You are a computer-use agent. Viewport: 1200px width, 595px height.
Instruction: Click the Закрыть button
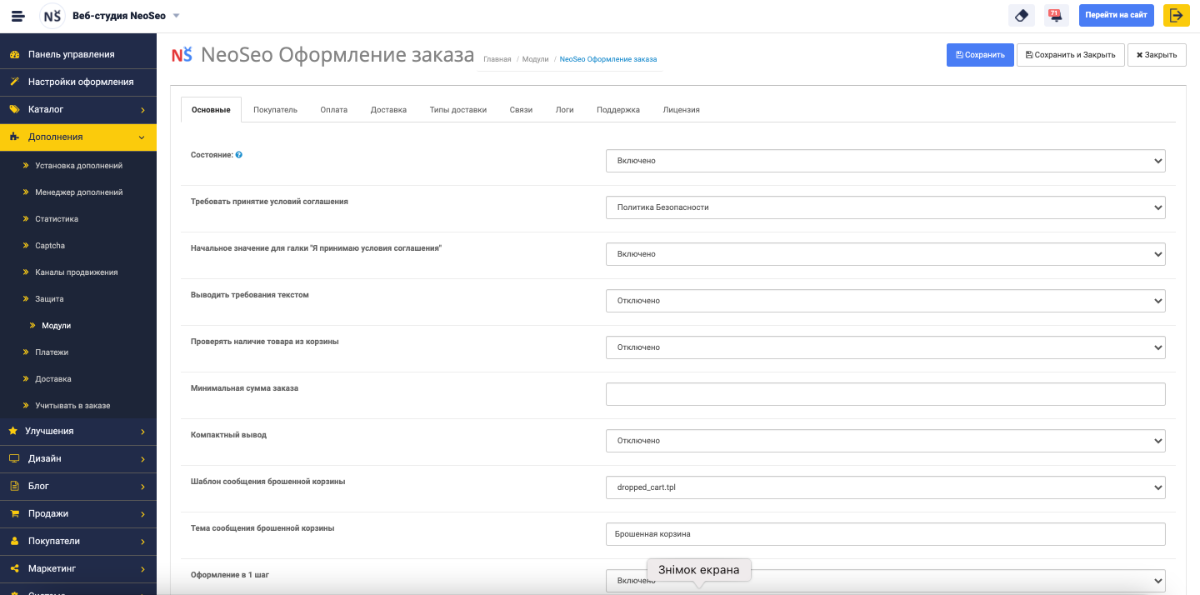click(x=1157, y=55)
